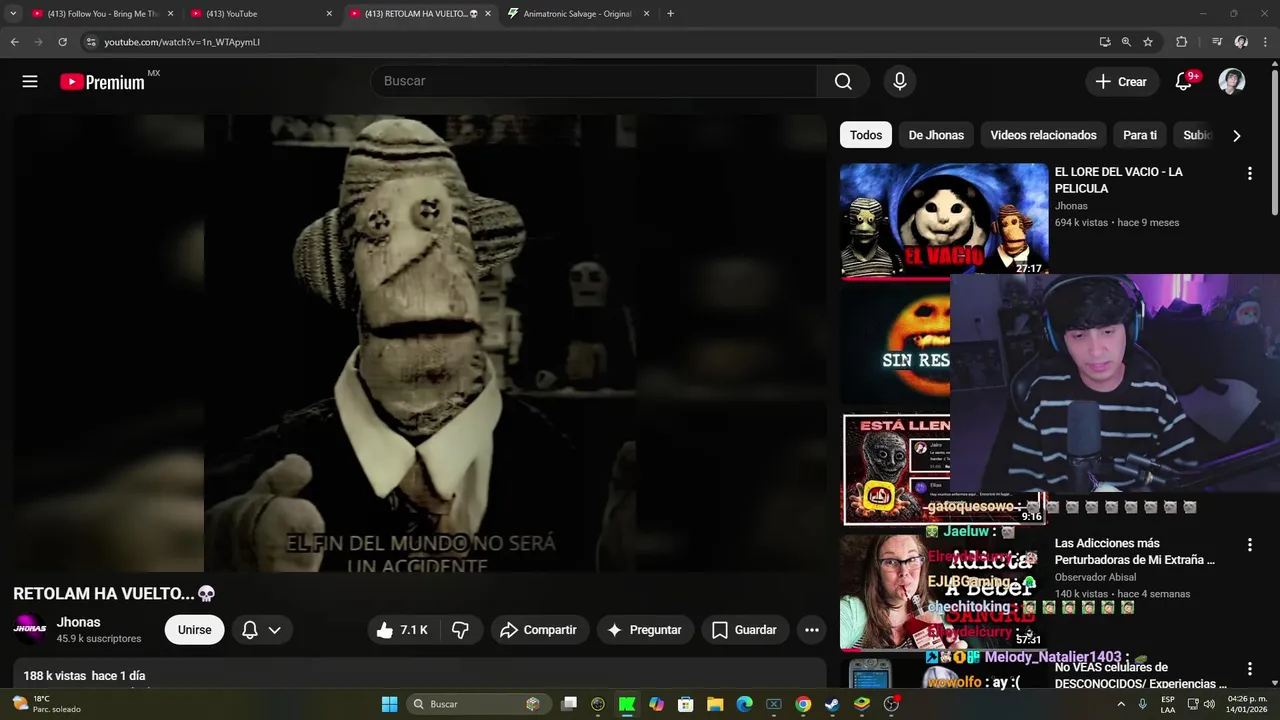Click the Crear button
The image size is (1280, 720).
[1122, 82]
